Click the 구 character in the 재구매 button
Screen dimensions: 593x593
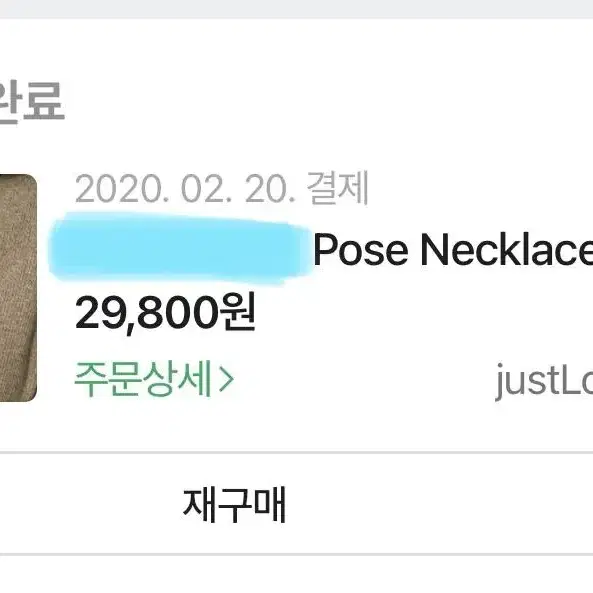(234, 505)
